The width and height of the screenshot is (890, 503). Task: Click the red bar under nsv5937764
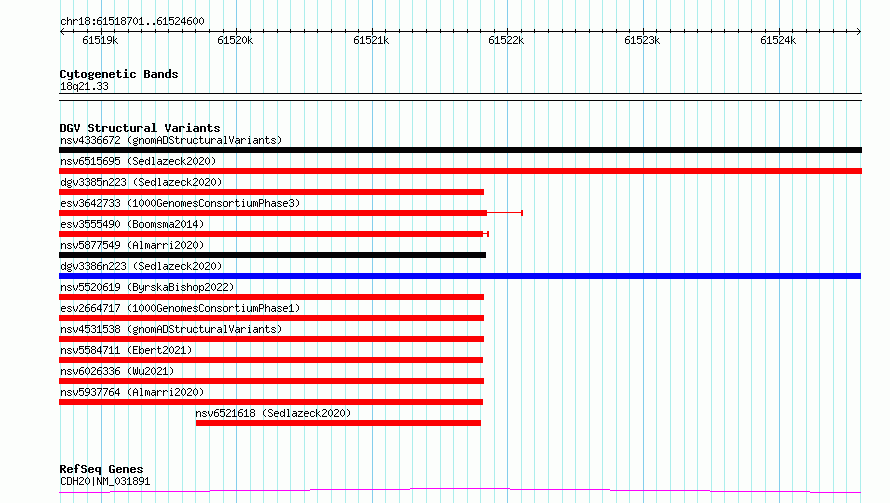click(x=271, y=402)
